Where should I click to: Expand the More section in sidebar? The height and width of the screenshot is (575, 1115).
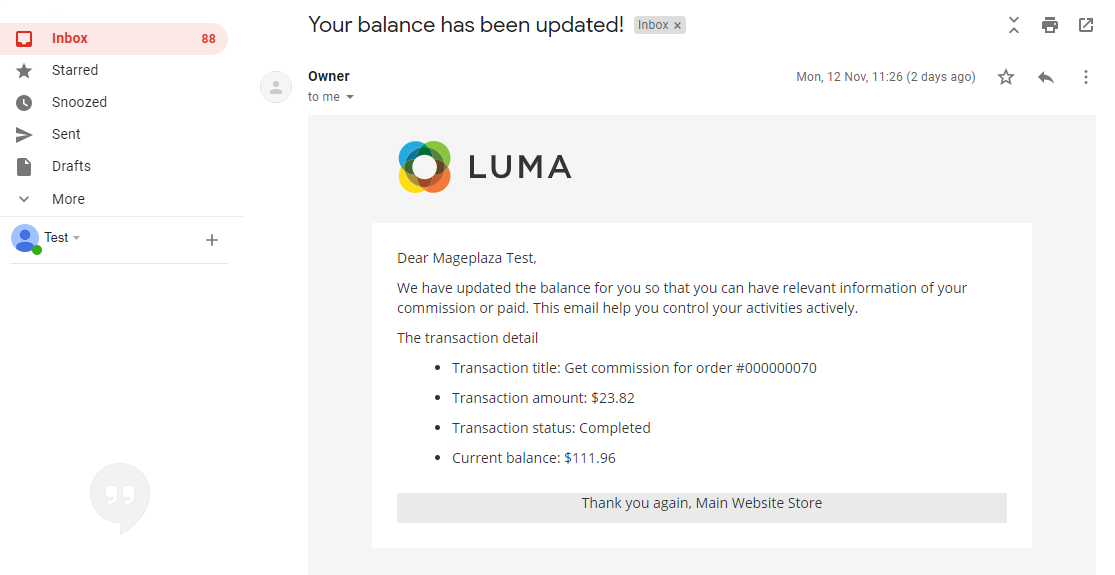[x=68, y=199]
